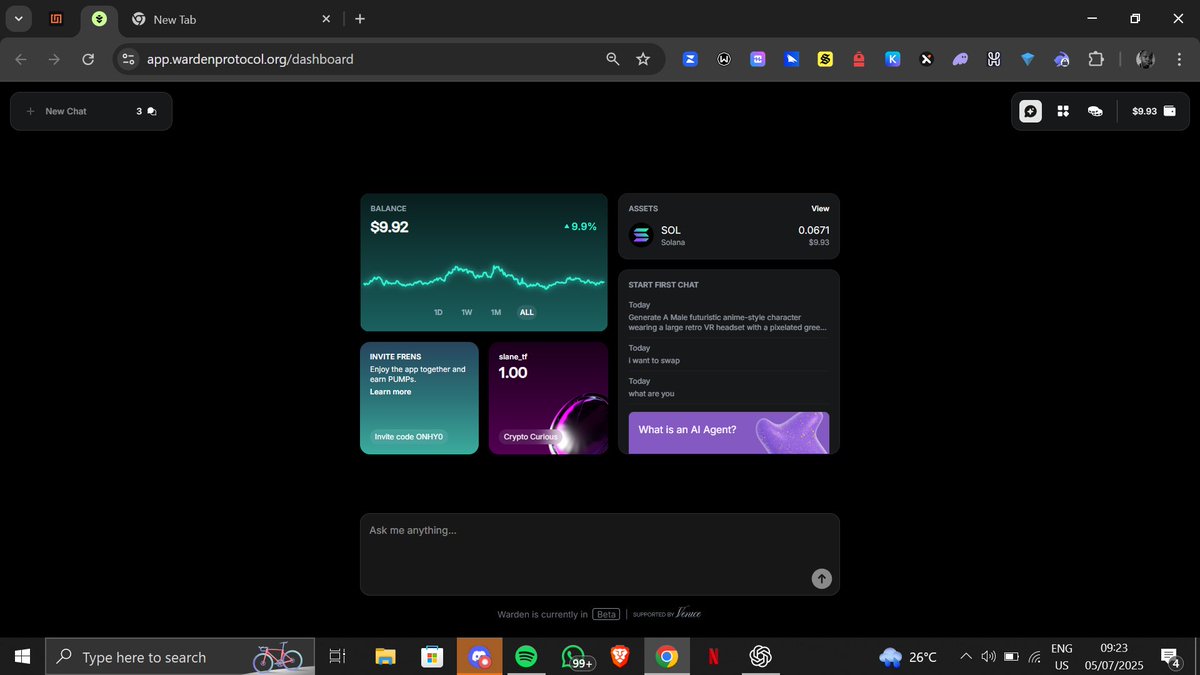
Task: Open the 'what are you' chat
Action: point(728,387)
